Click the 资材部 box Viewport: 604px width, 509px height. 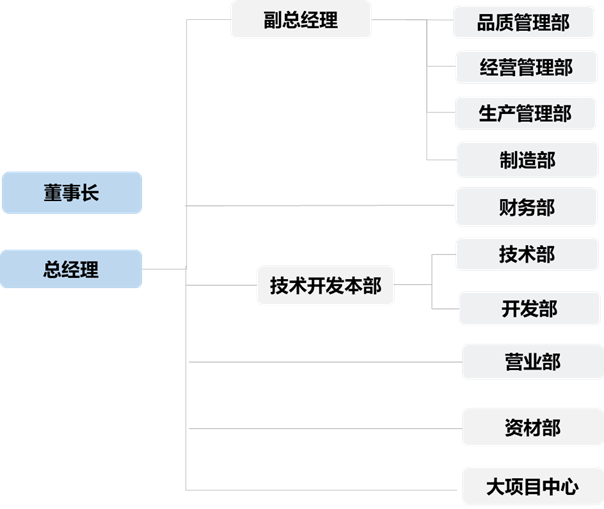click(532, 427)
